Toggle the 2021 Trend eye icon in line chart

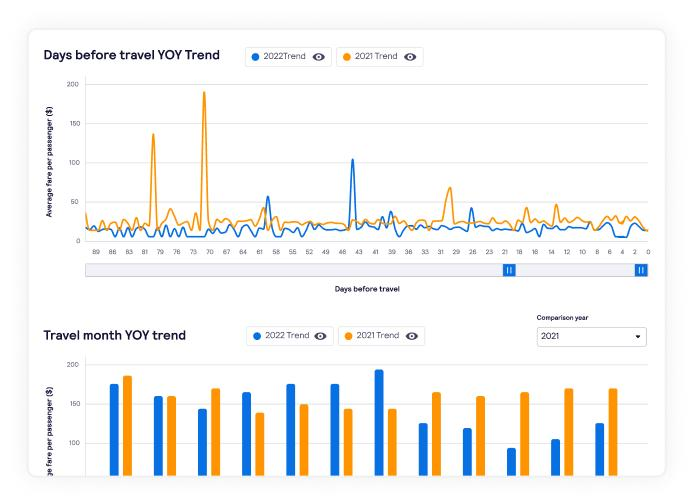[x=410, y=57]
